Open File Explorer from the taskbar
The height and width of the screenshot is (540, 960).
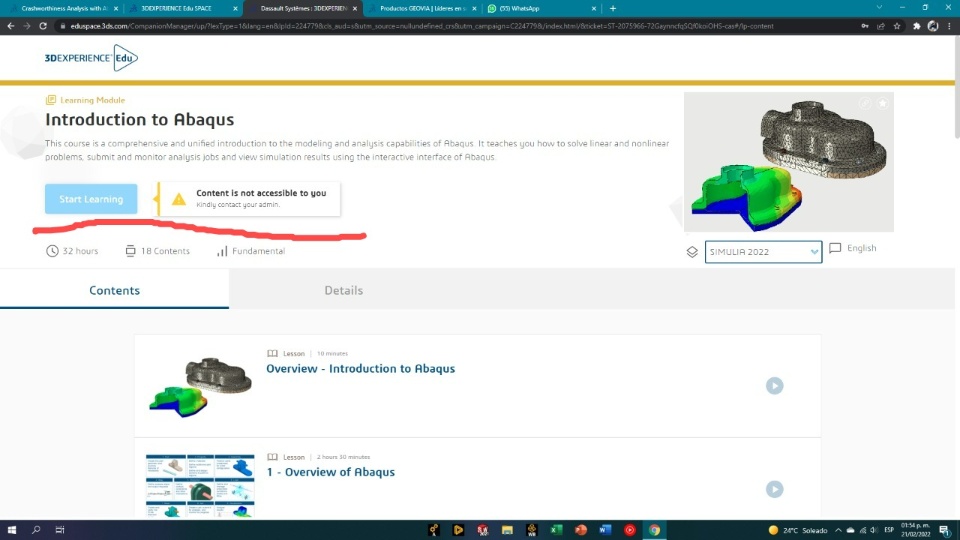507,530
